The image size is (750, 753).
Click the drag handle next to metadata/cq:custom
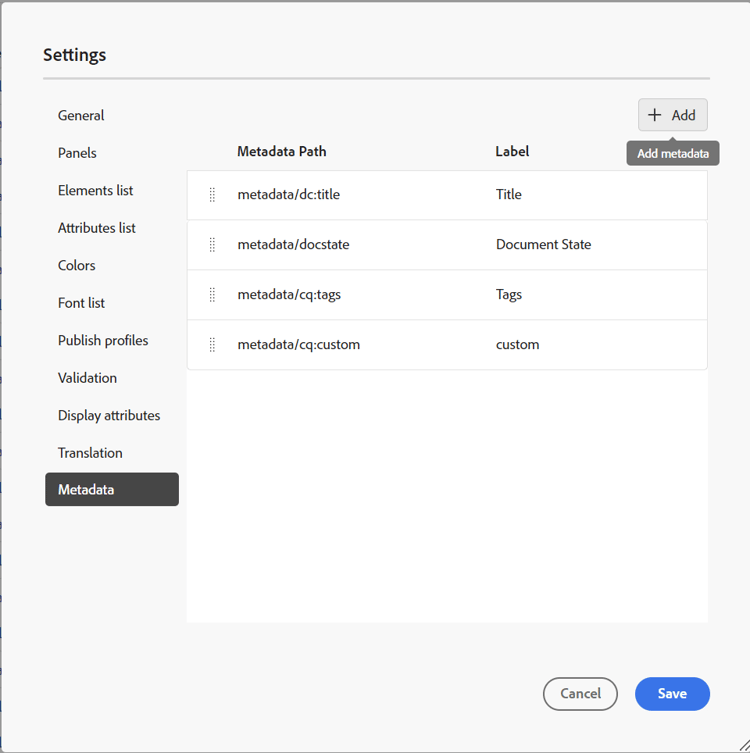pos(212,344)
